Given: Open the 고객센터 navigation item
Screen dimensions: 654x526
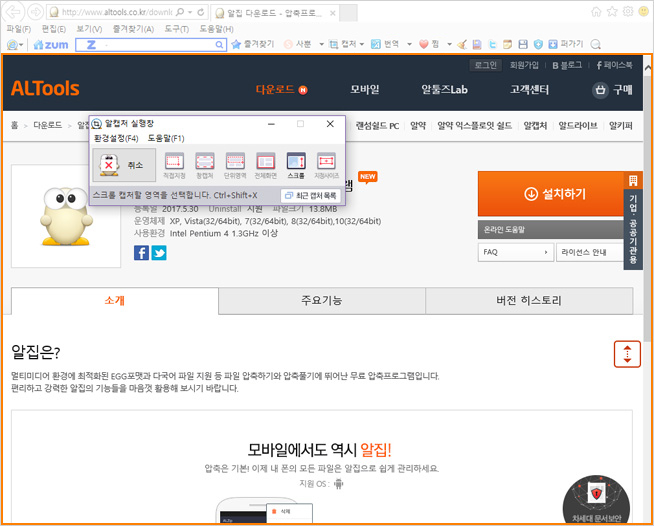Looking at the screenshot, I should click(x=529, y=89).
